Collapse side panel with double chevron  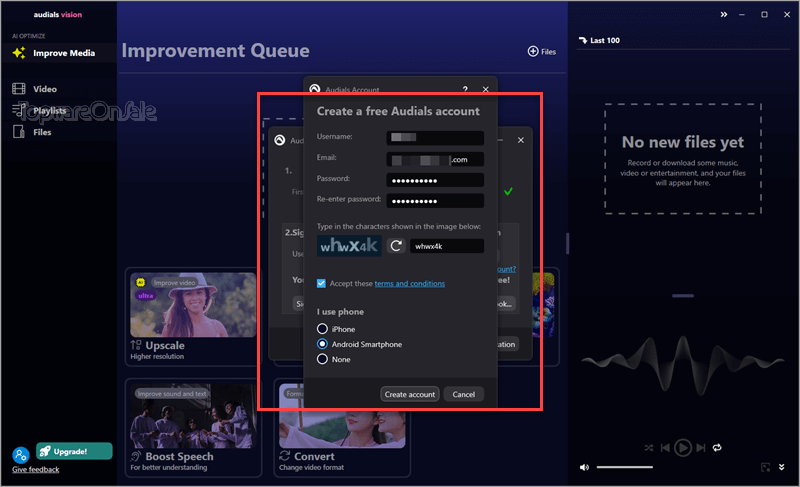(x=723, y=14)
